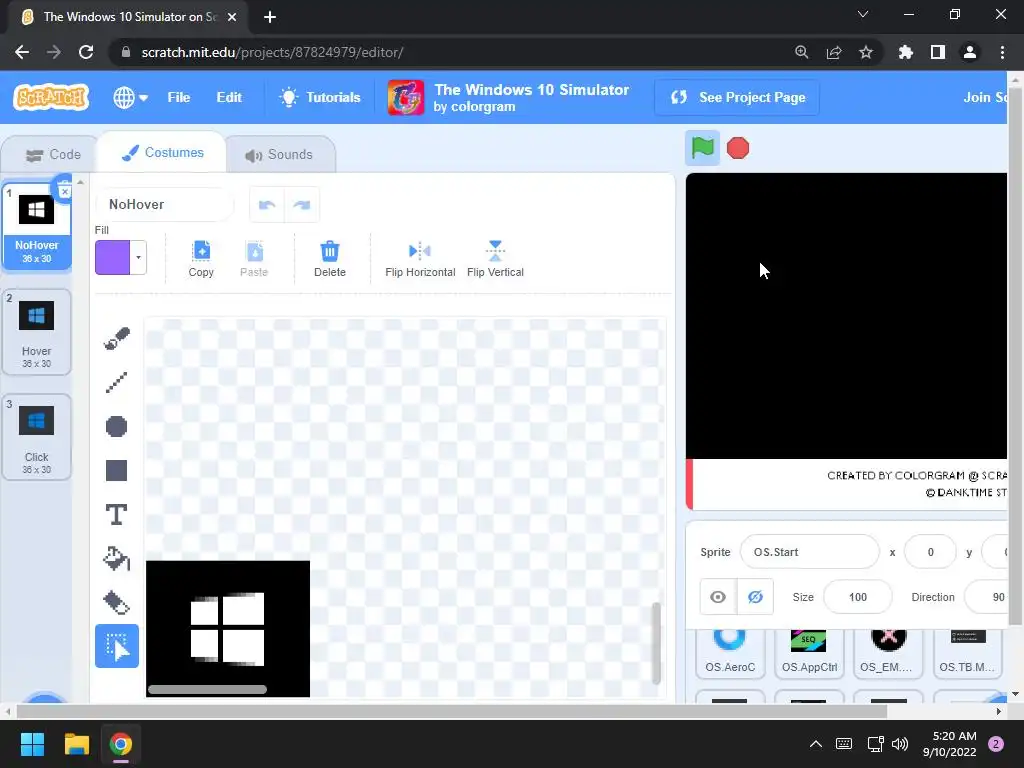
Task: Open Chrome three-dot menu
Action: (x=1002, y=52)
